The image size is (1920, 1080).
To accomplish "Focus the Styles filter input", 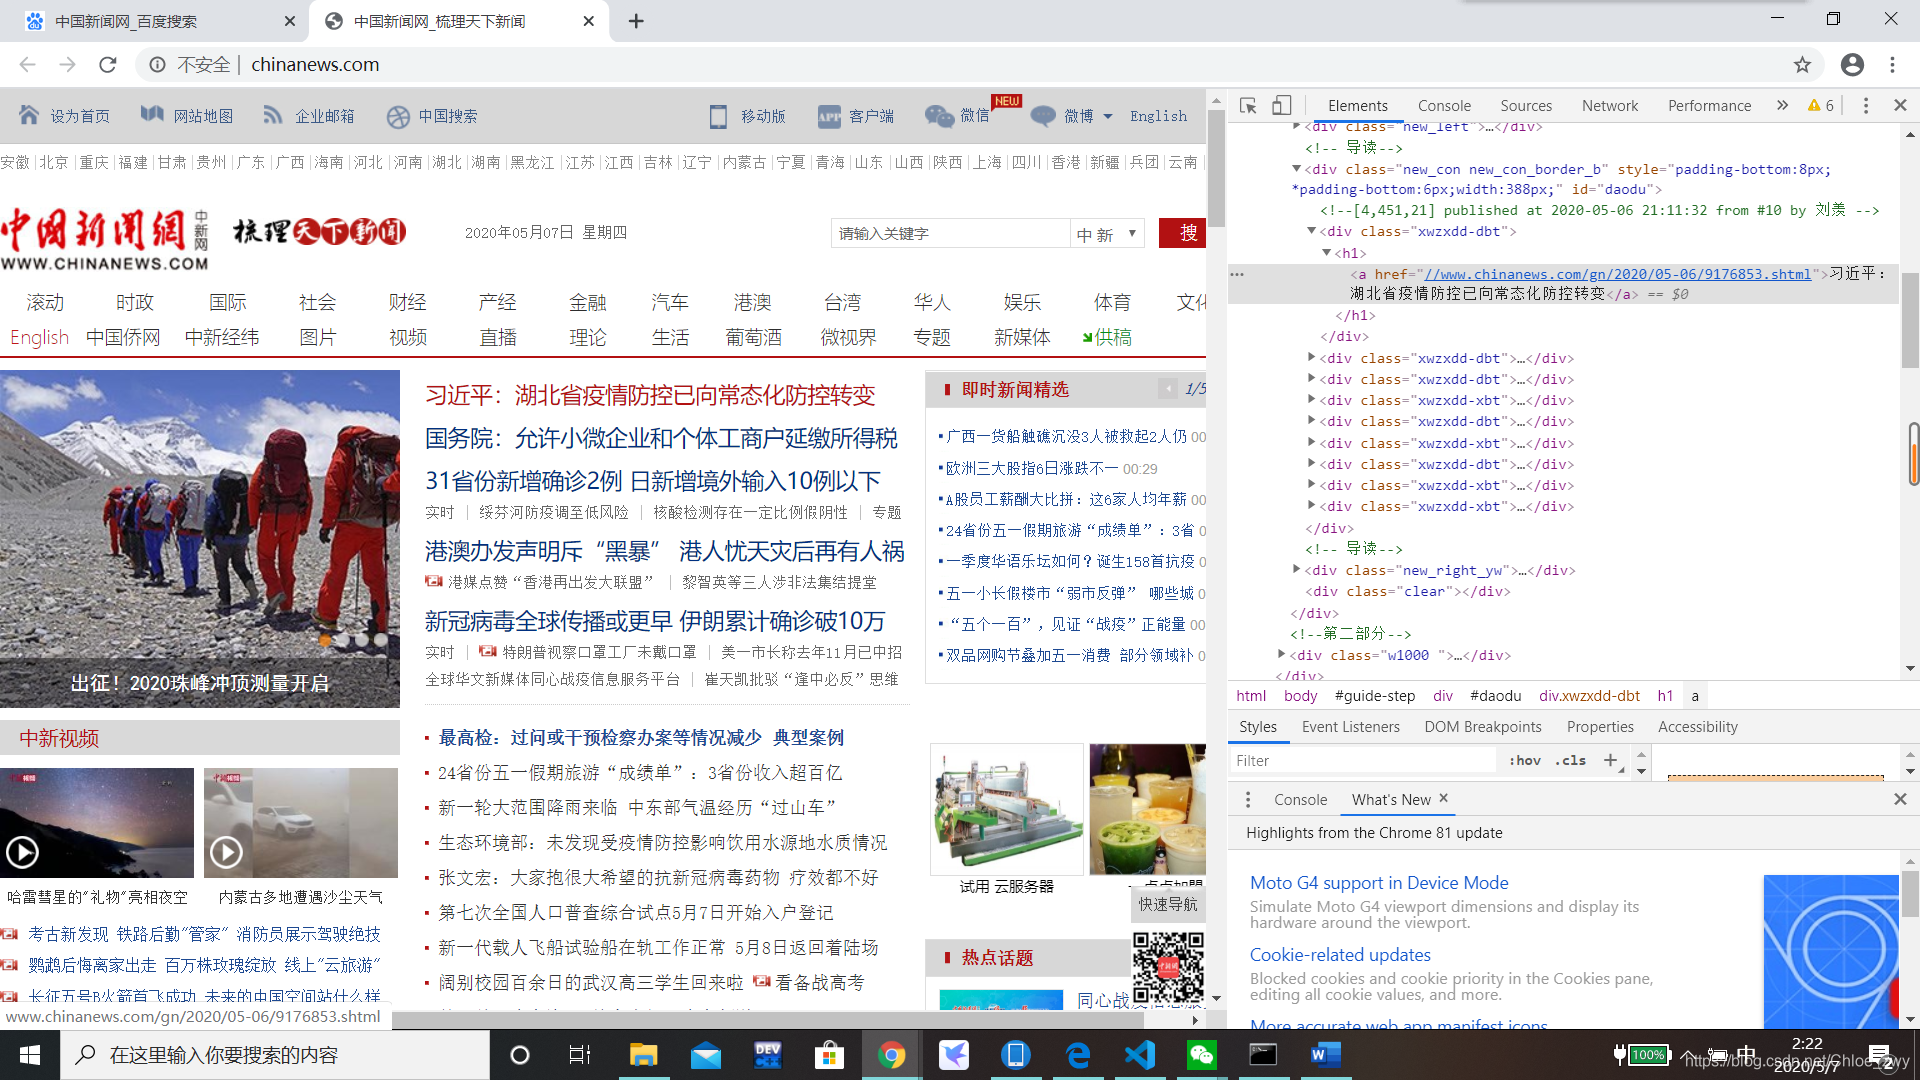I will click(x=1362, y=760).
